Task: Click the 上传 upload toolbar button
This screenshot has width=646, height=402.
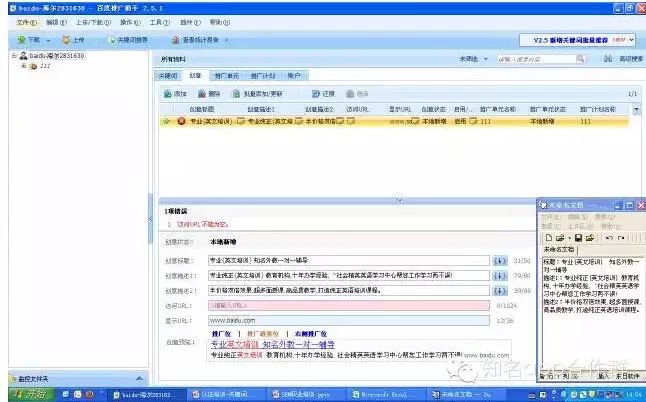Action: (x=73, y=40)
